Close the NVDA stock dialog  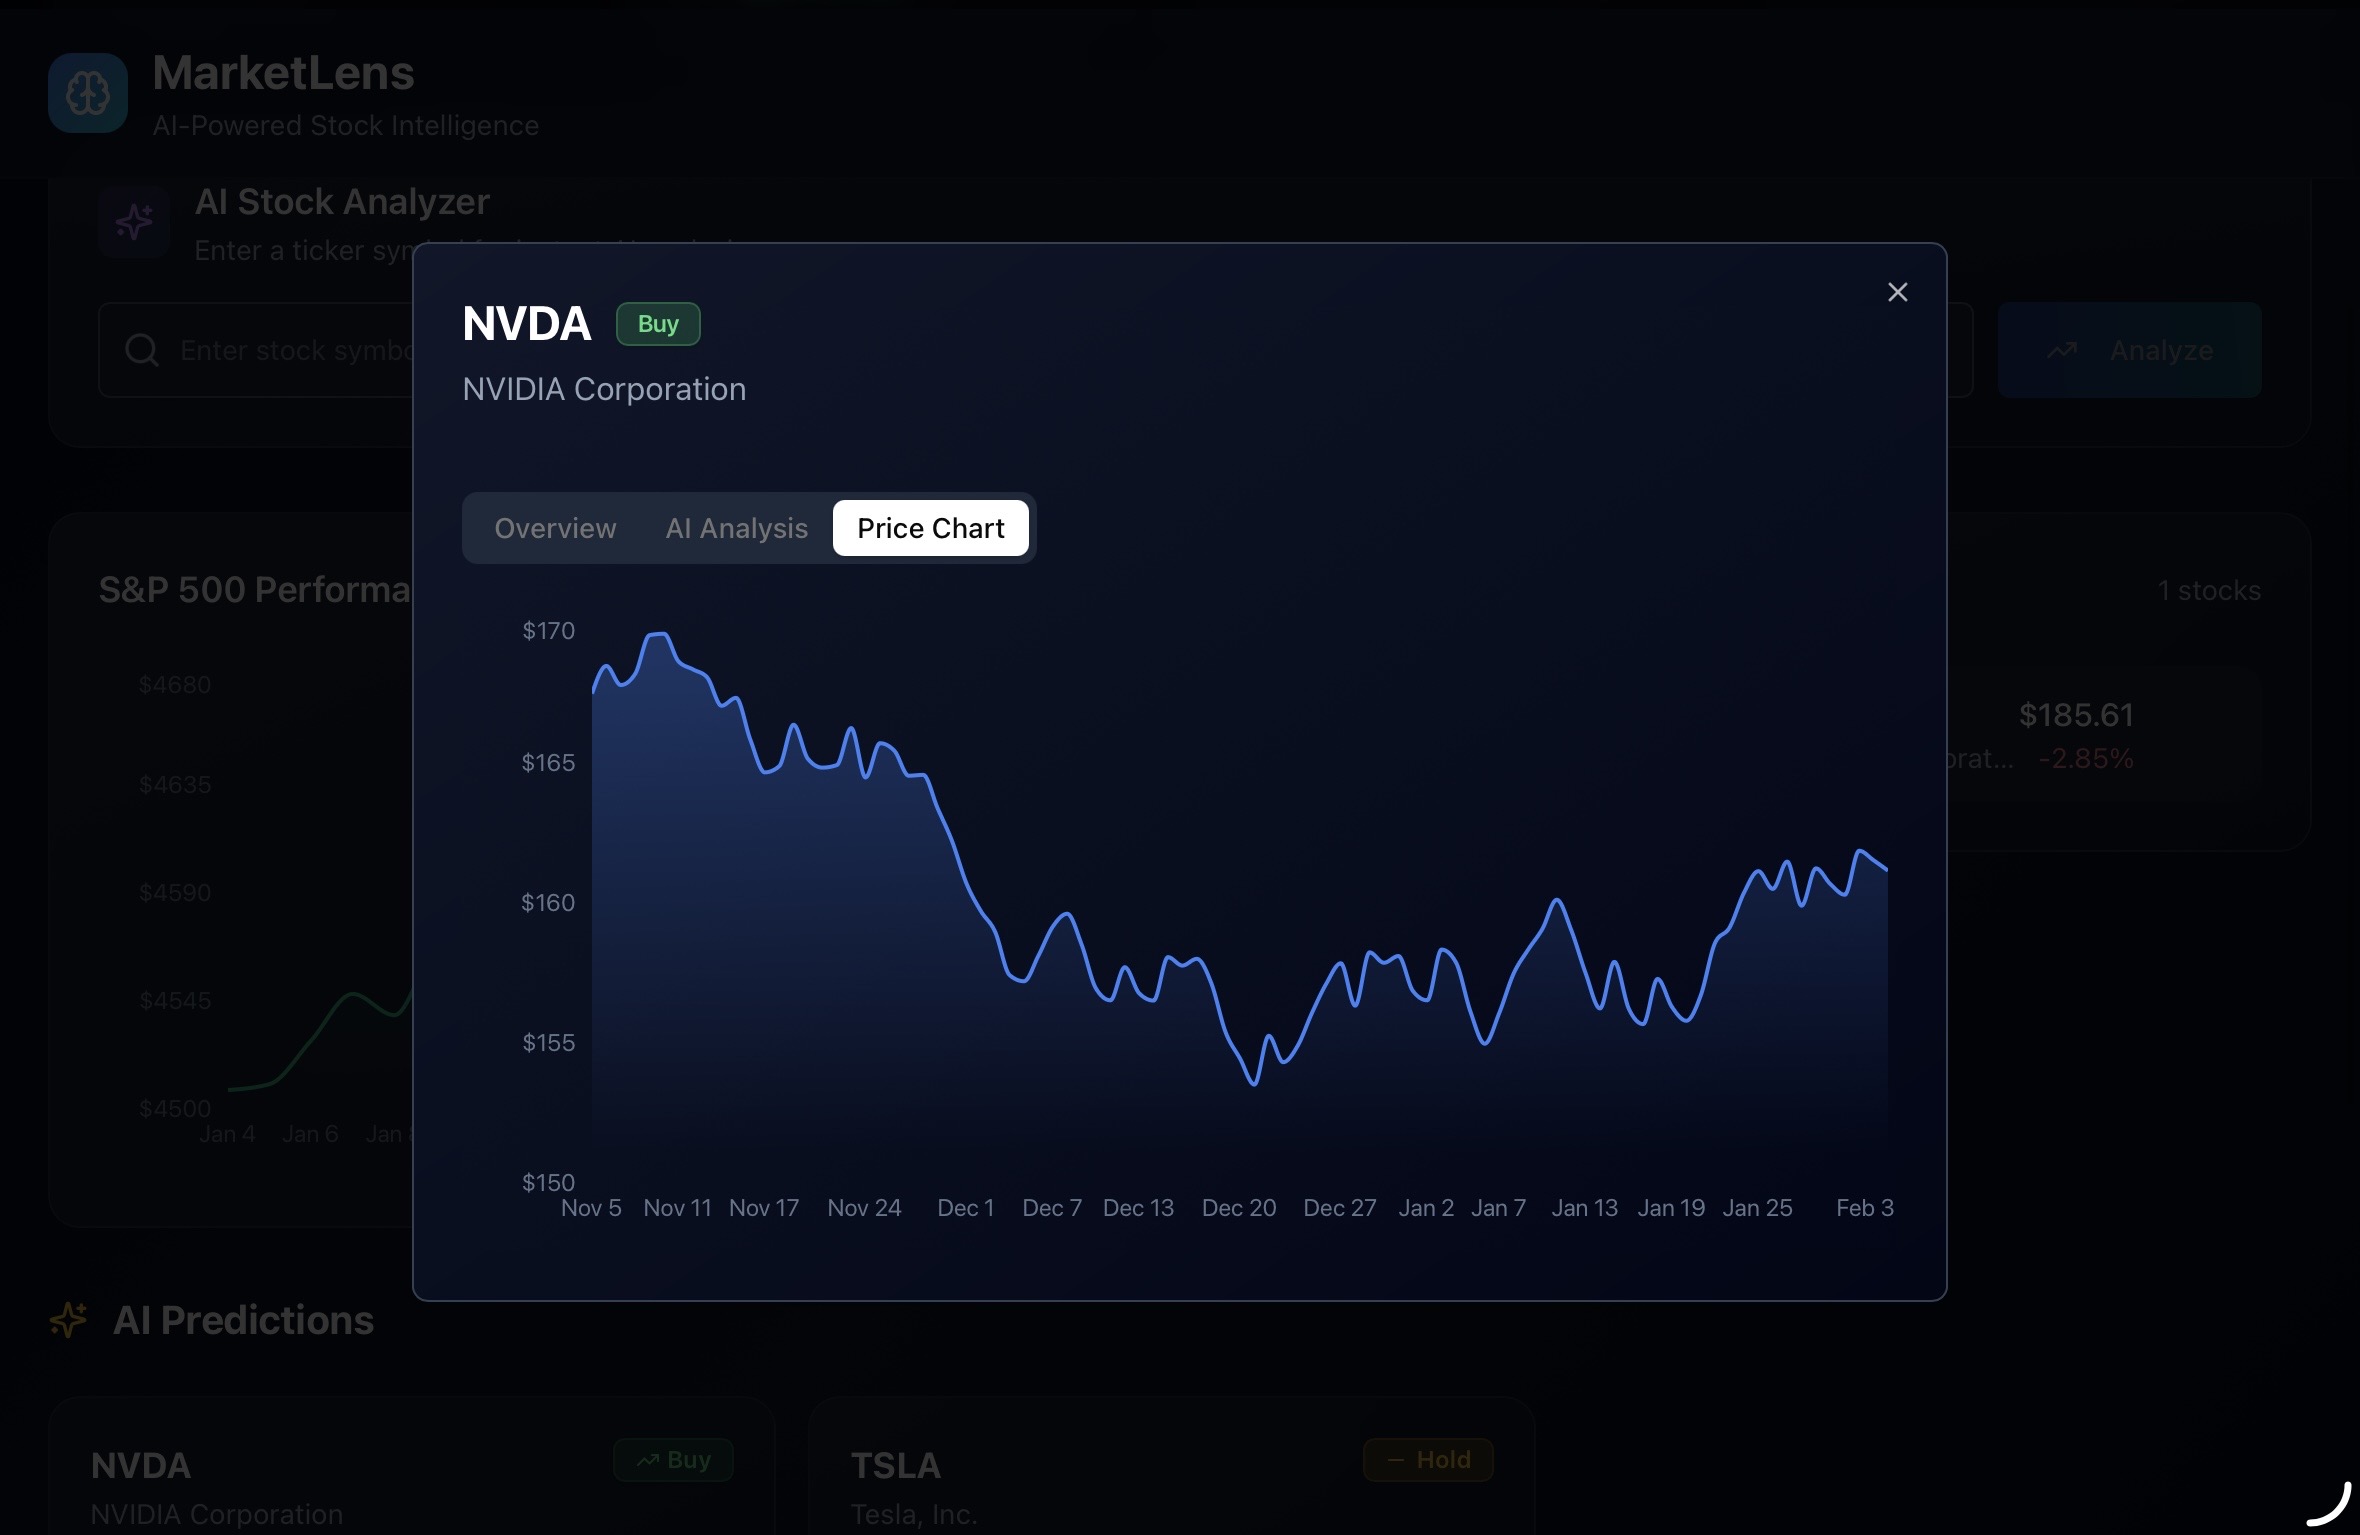click(1897, 292)
